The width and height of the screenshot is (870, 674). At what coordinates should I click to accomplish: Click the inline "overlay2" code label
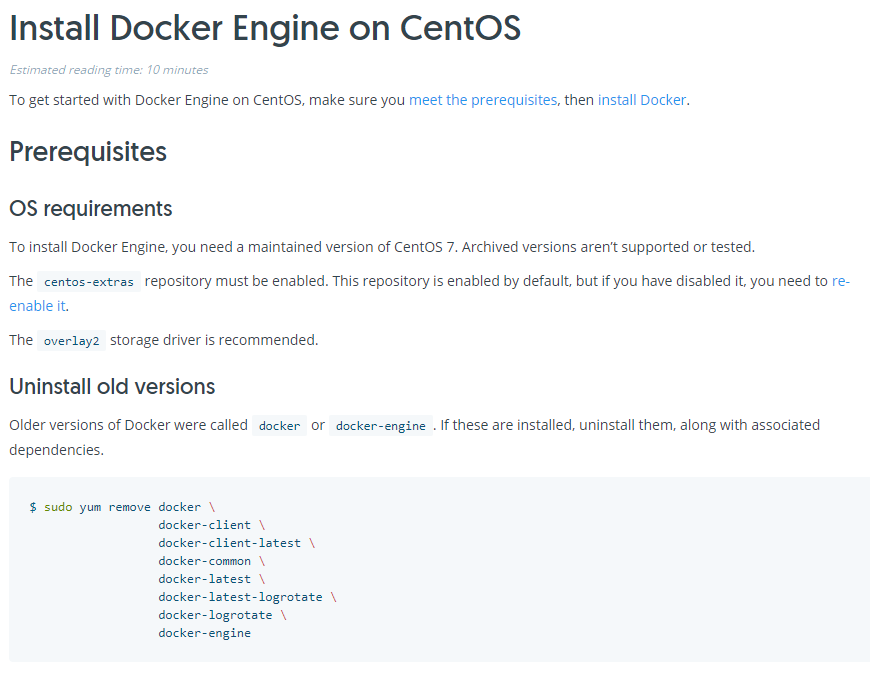71,340
